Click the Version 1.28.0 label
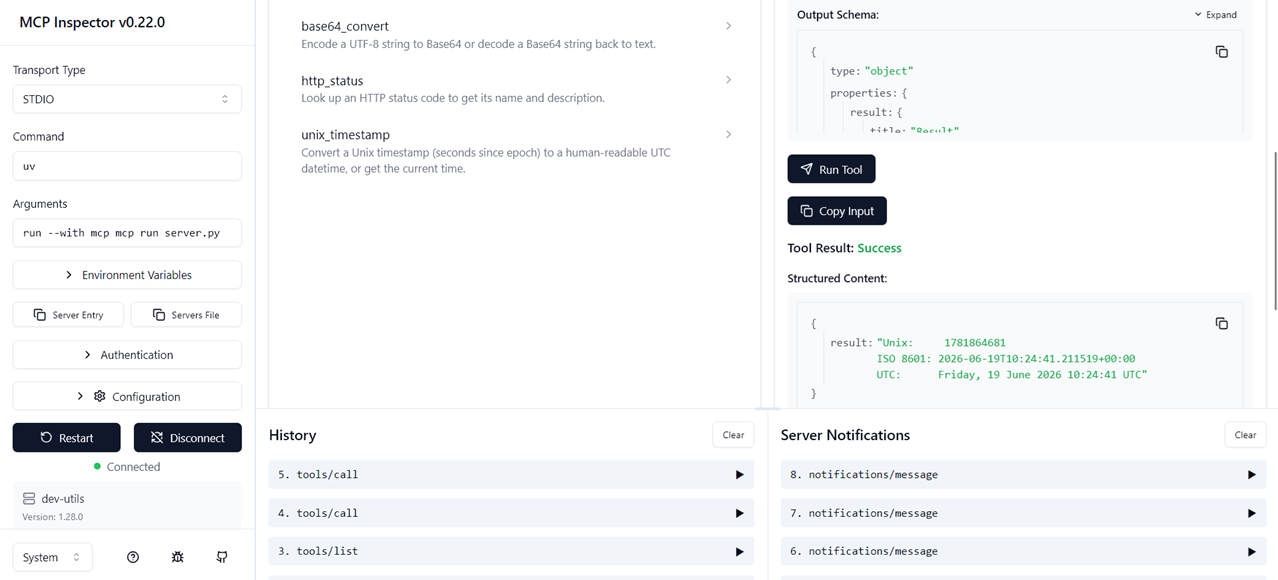Viewport: 1278px width, 580px height. (x=53, y=517)
